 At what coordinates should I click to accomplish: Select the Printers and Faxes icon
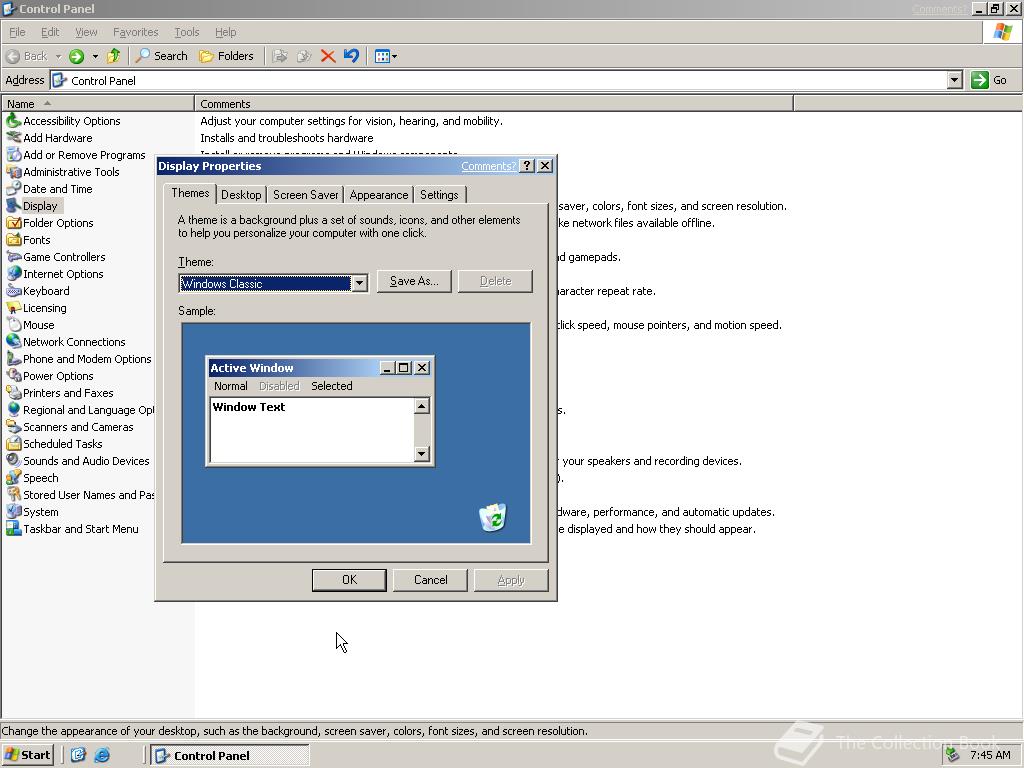click(x=14, y=392)
